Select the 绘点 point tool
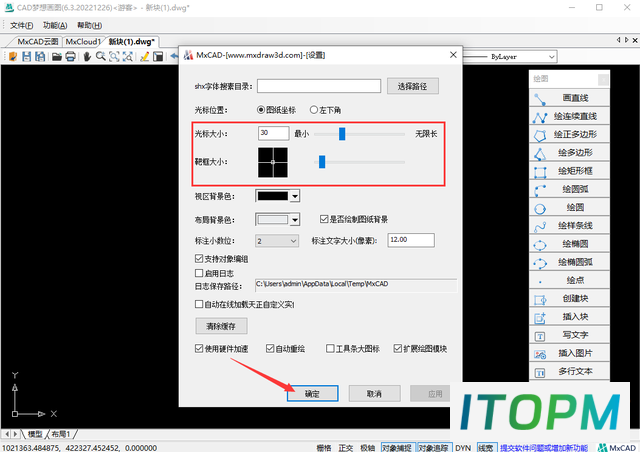640x452 pixels. tap(569, 280)
